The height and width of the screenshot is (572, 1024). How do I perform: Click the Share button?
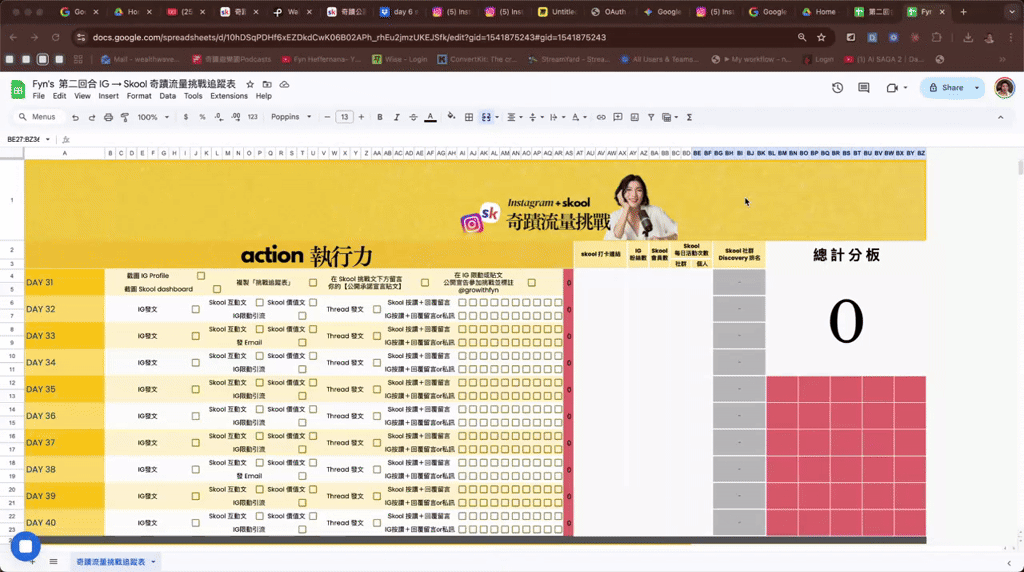(946, 87)
